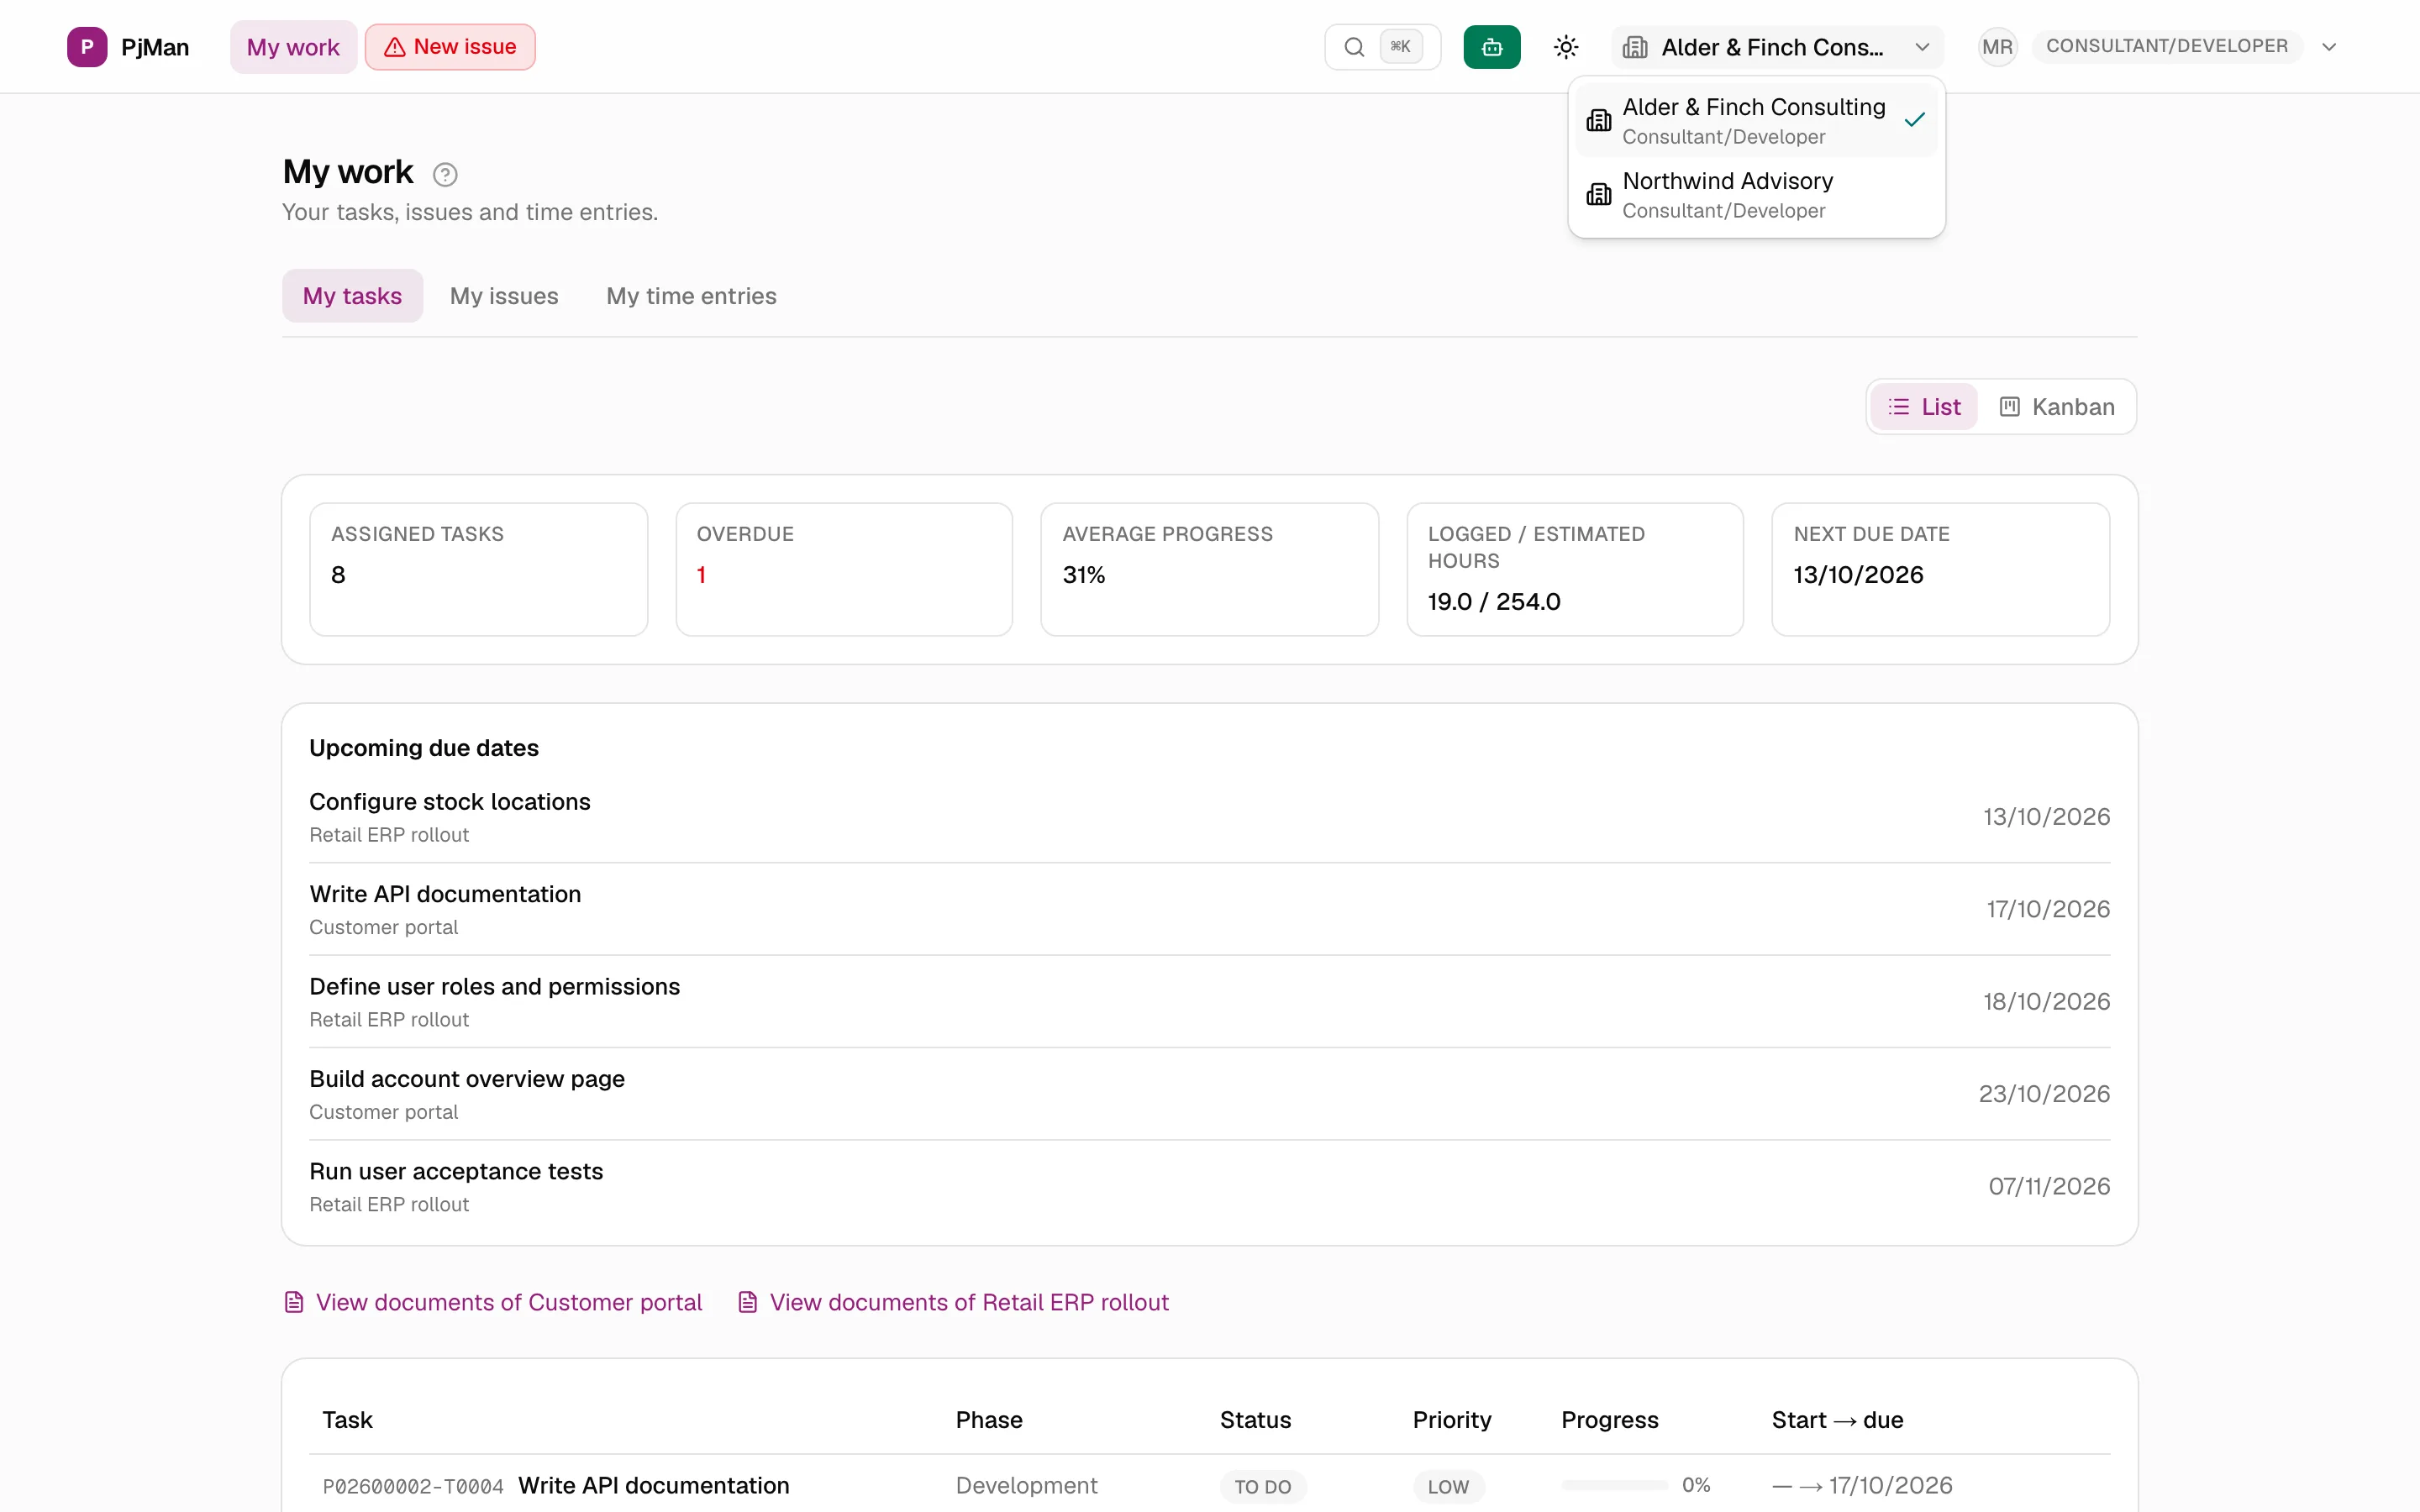
Task: Click the Logged / Estimated Hours card
Action: coord(1575,569)
